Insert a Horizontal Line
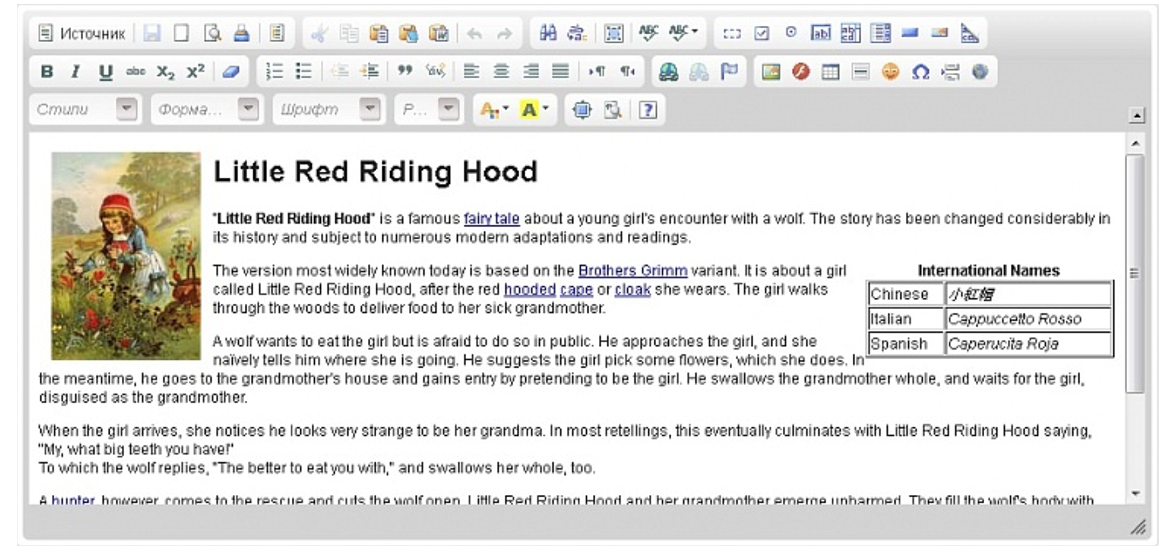 click(860, 72)
